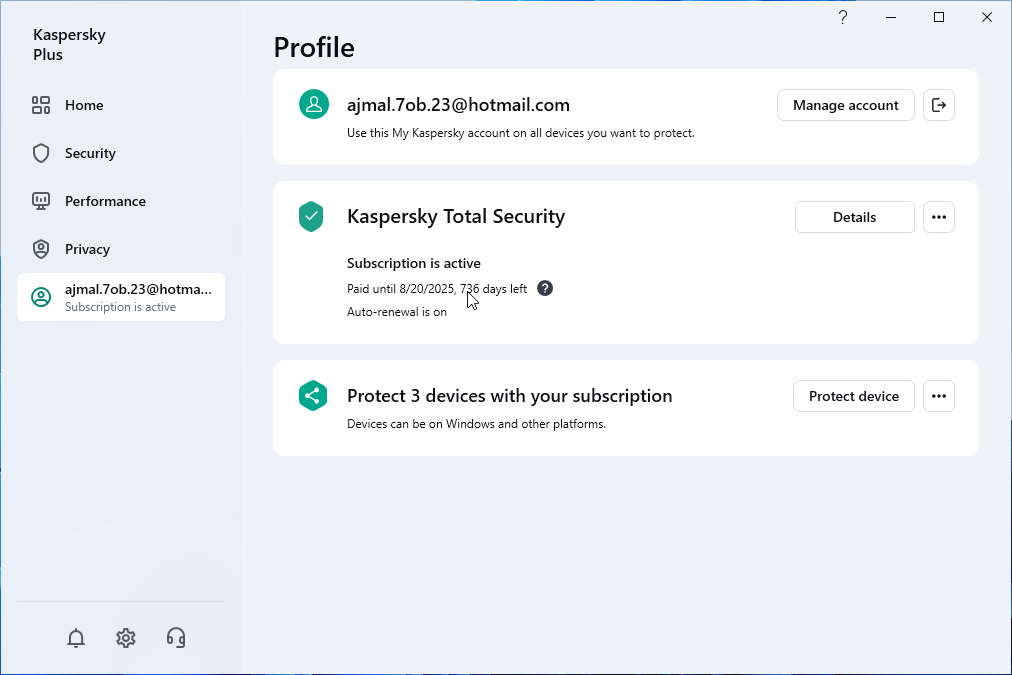
Task: Click Protect 3 devices with your subscription heading
Action: click(510, 396)
